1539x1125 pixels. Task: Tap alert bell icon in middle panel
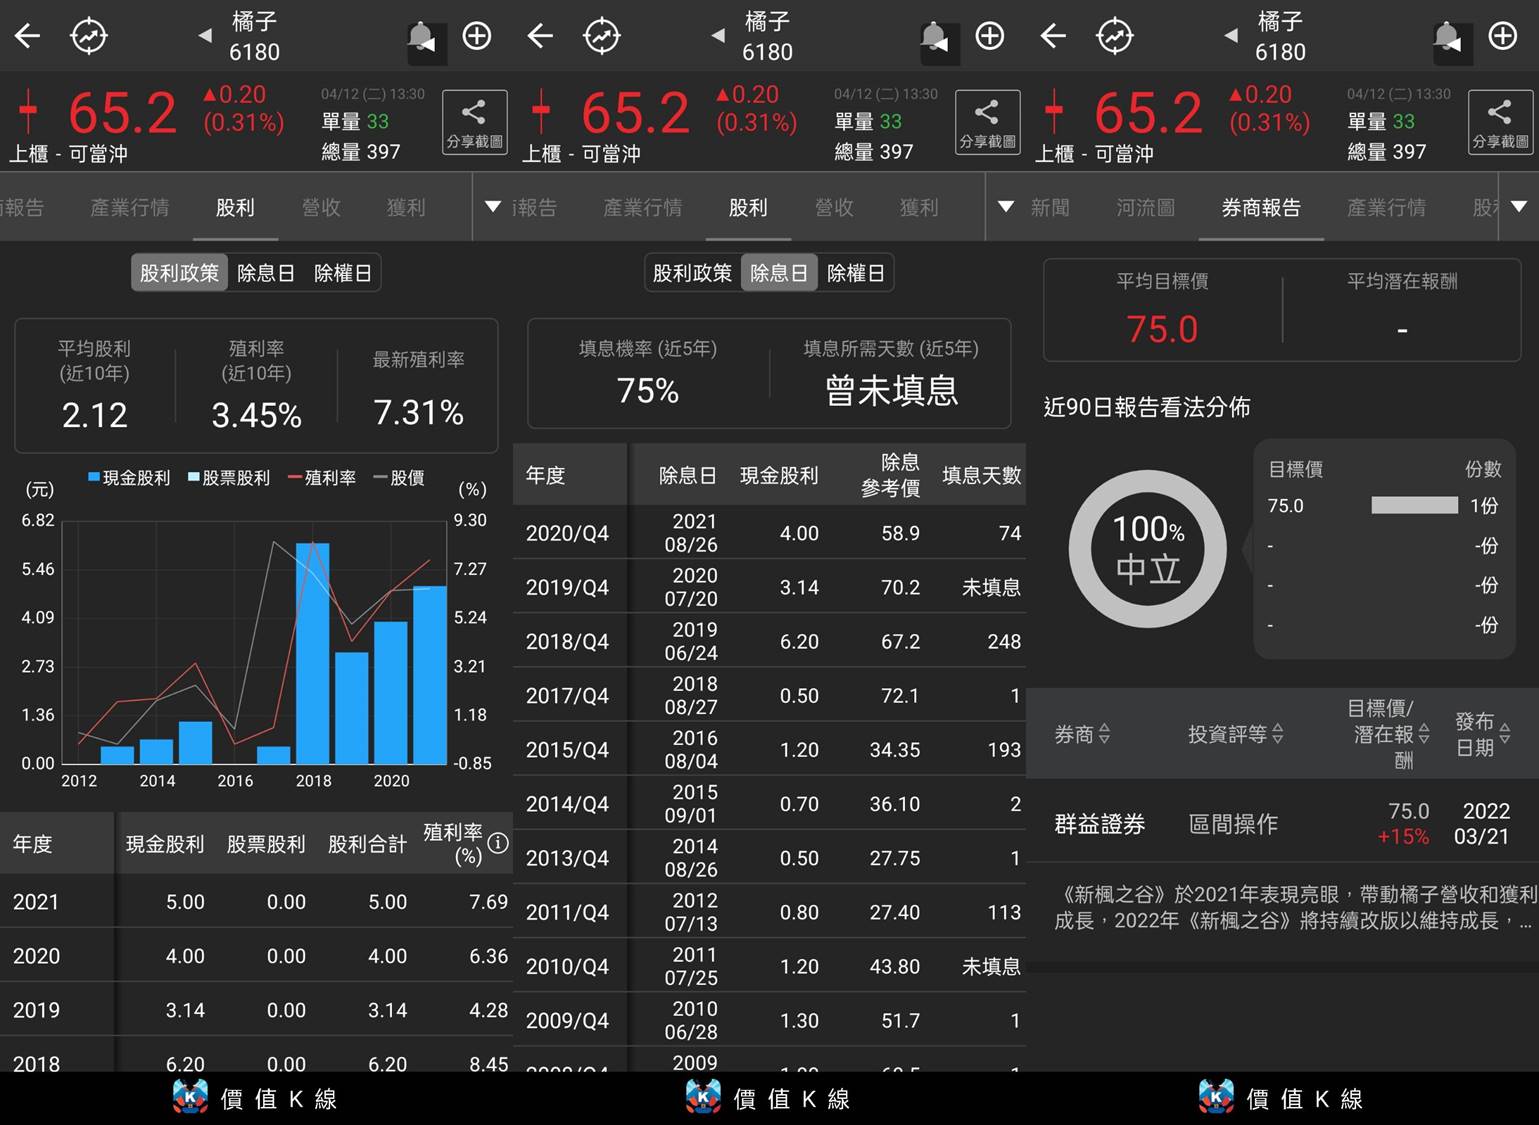[x=934, y=37]
